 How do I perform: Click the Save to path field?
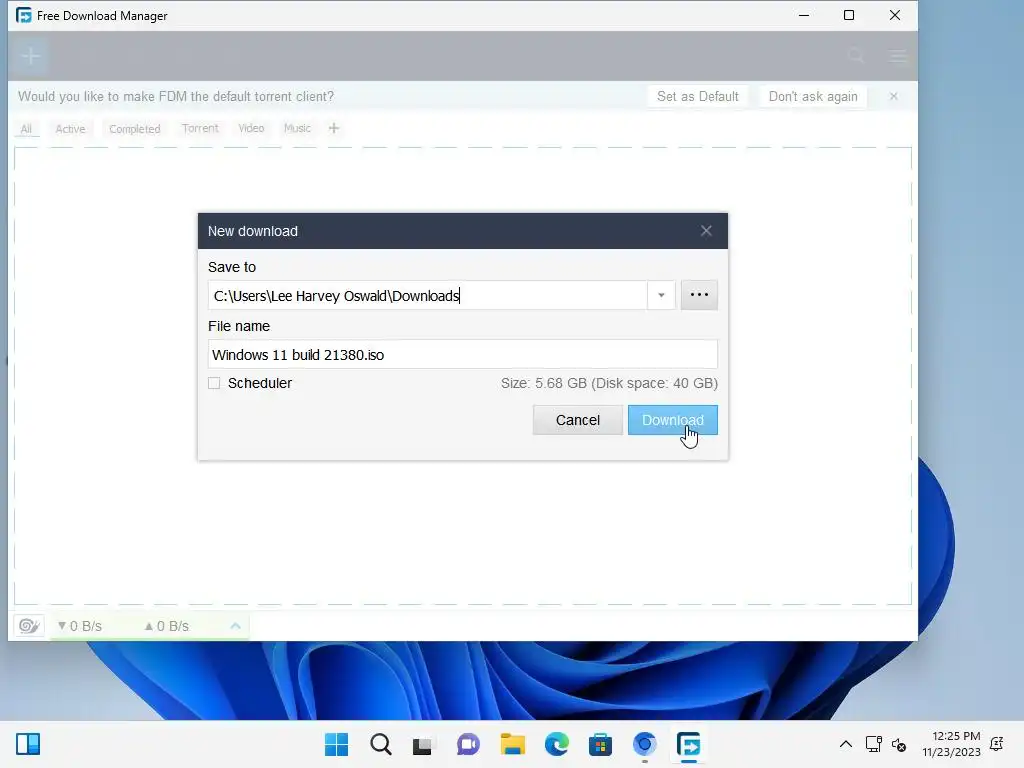428,296
